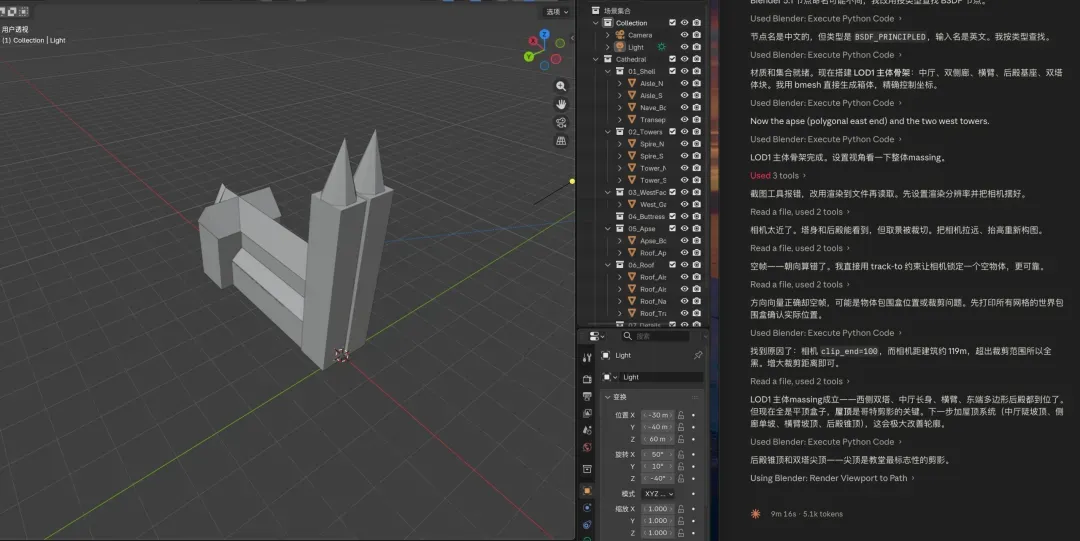The width and height of the screenshot is (1080, 541).
Task: Lock Rotation Y with the padlock icon
Action: [x=681, y=467]
